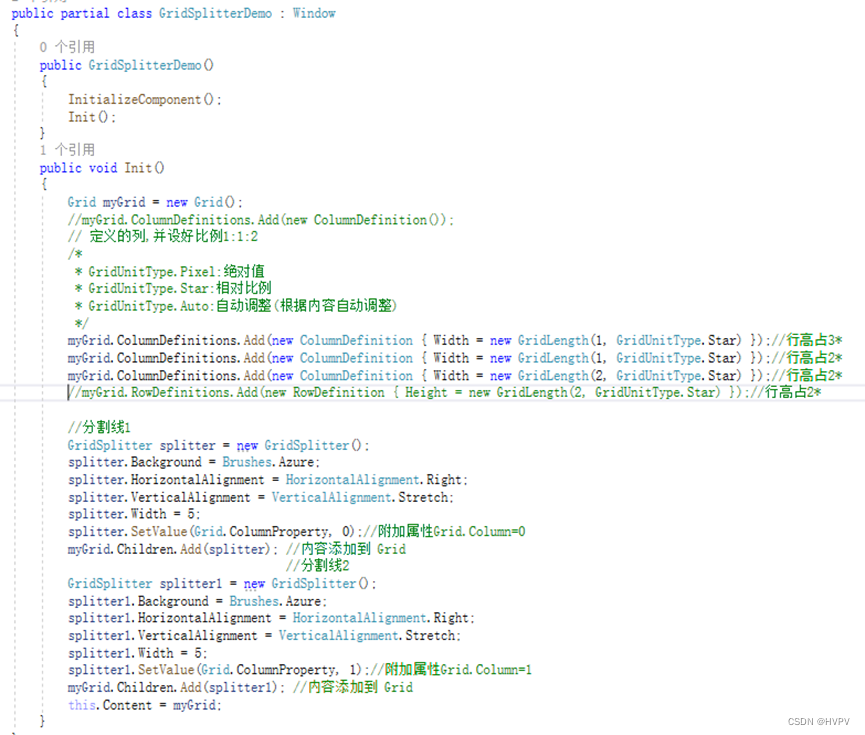This screenshot has width=865, height=735.
Task: Click the line 'splitter.Width = 5;'
Action: click(x=134, y=514)
